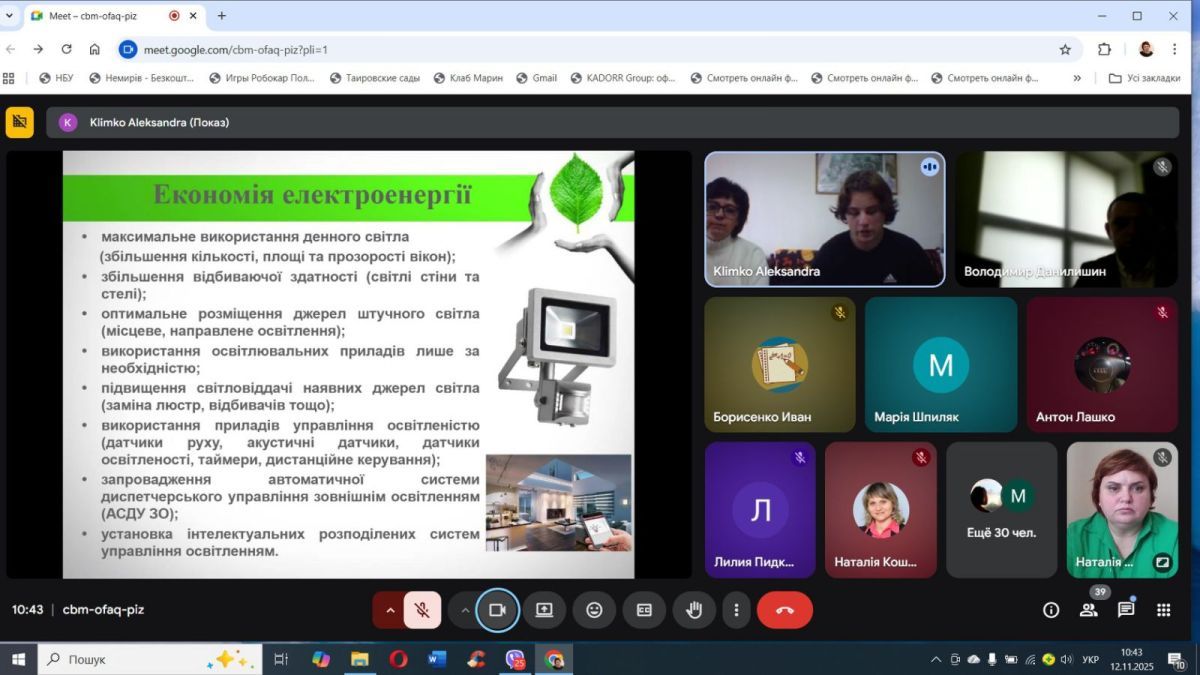The image size is (1200, 675).
Task: Unmute the microphone
Action: [423, 610]
